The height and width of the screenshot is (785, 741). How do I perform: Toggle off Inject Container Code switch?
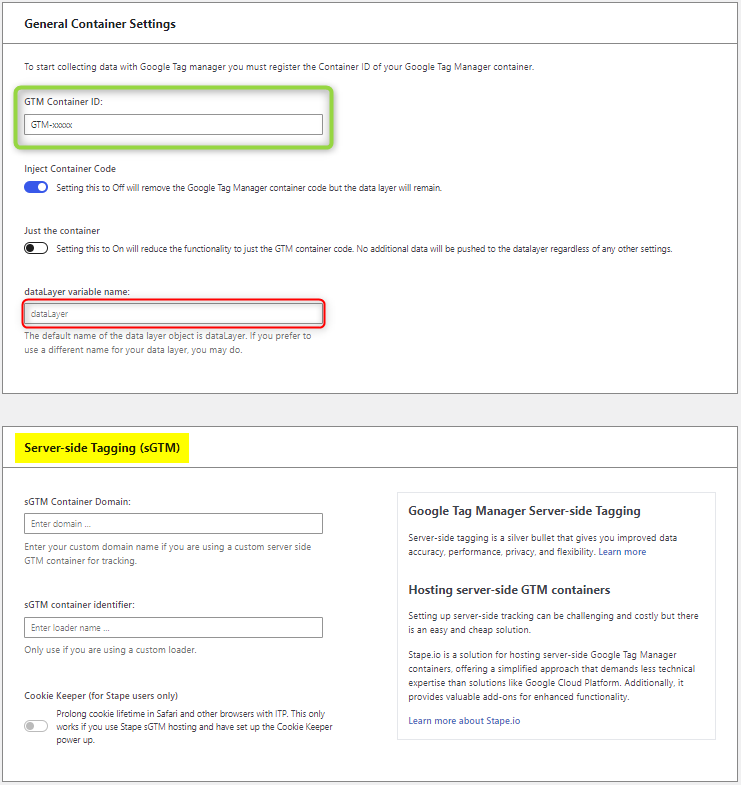[x=36, y=187]
